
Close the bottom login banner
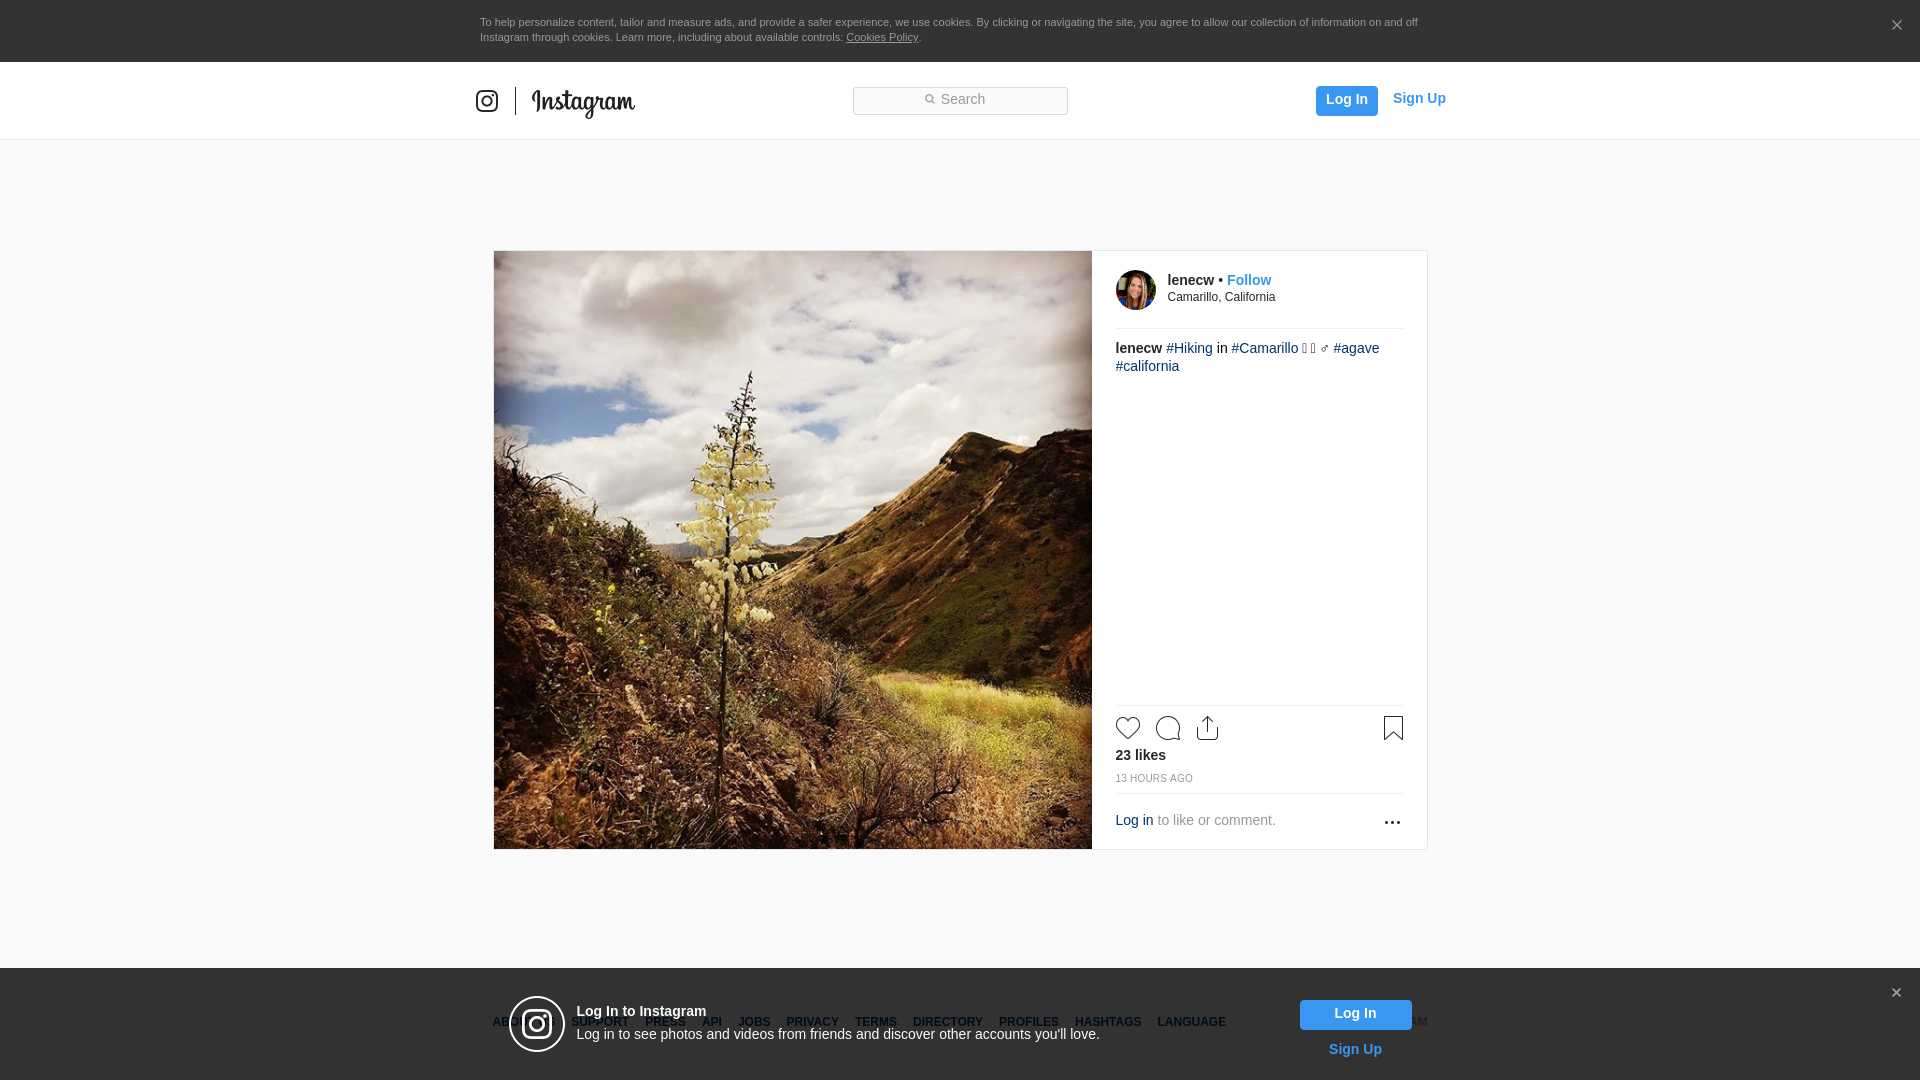point(1896,993)
